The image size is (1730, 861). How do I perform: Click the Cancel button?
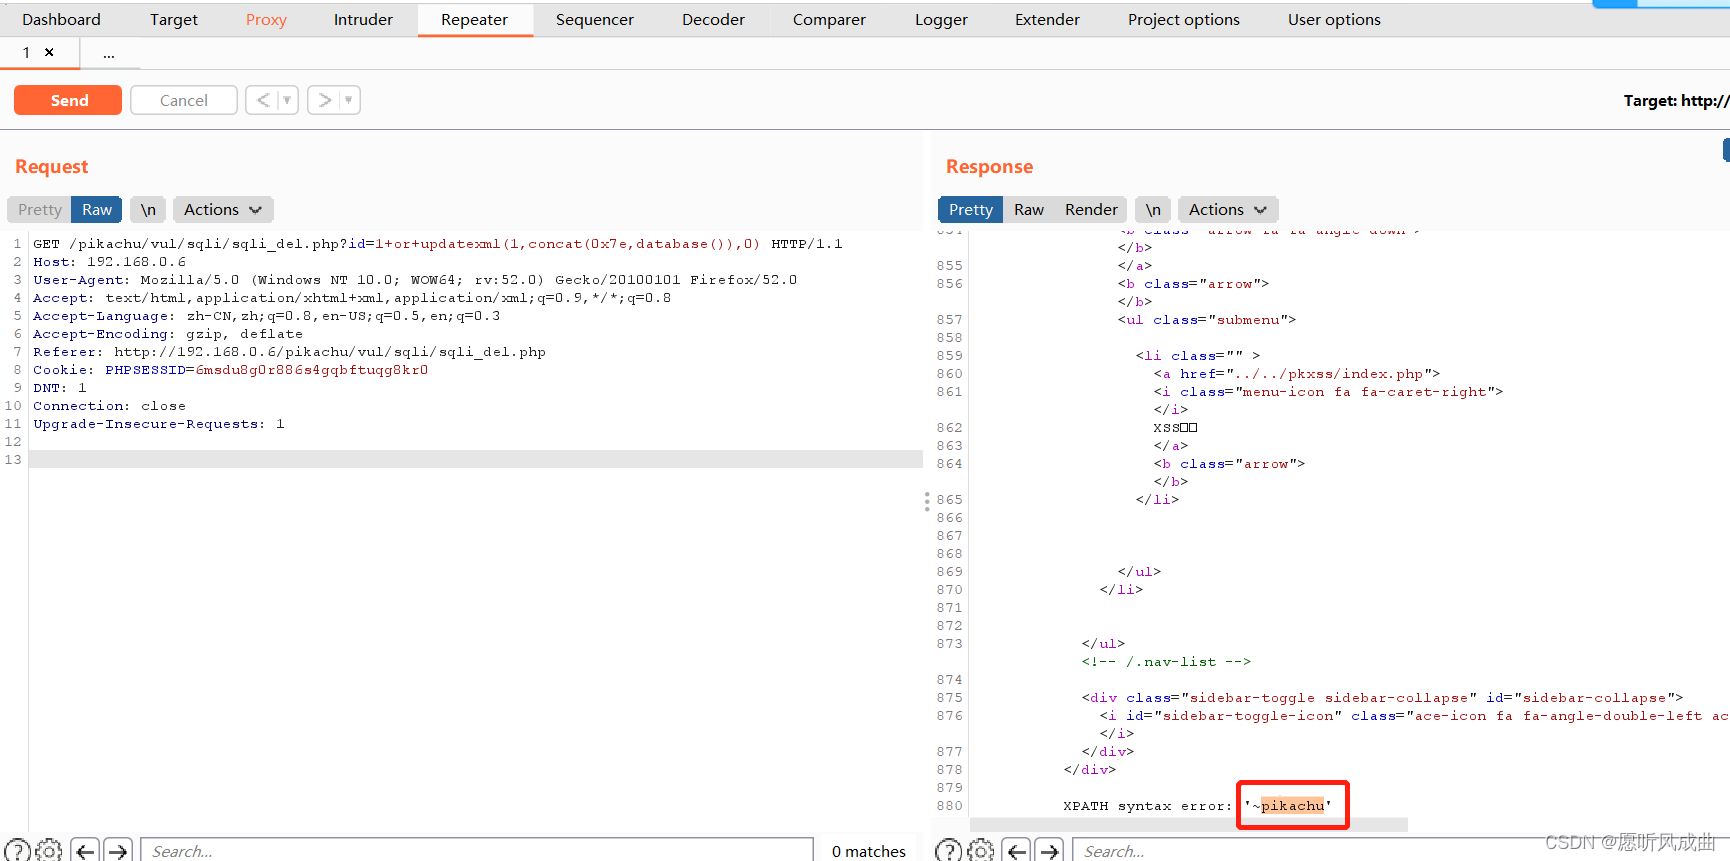[184, 100]
